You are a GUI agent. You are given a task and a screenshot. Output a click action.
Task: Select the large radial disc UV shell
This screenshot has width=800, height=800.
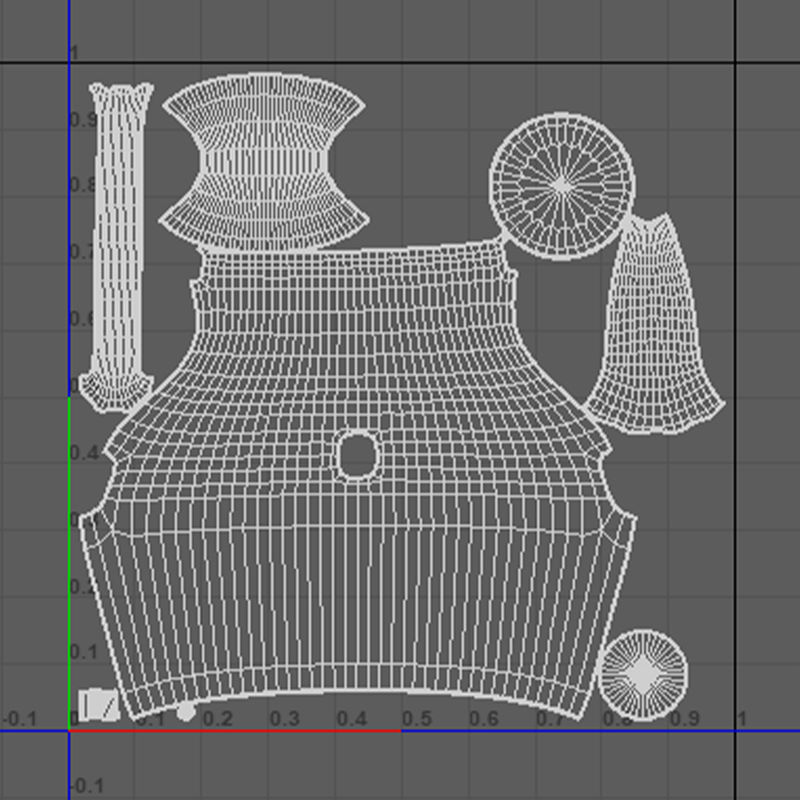pyautogui.click(x=562, y=186)
